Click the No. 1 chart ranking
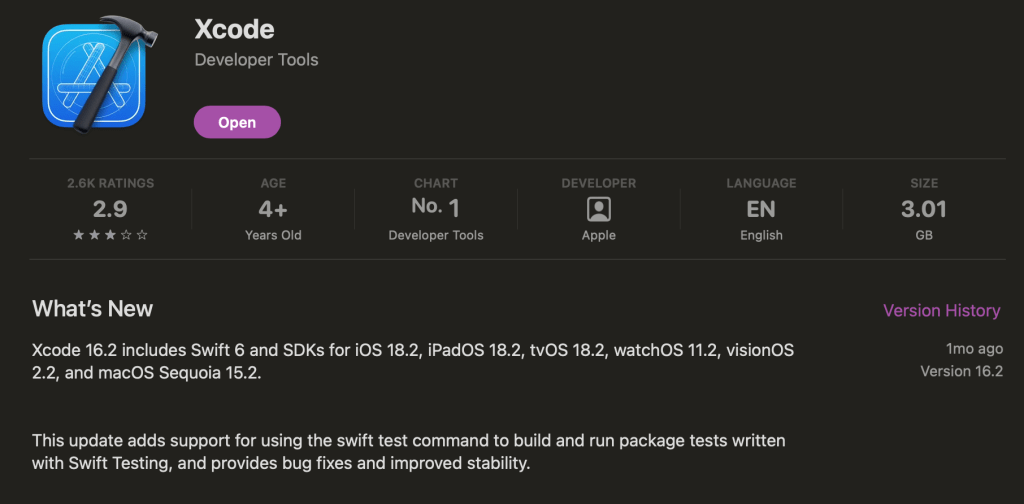This screenshot has height=504, width=1024. point(435,208)
